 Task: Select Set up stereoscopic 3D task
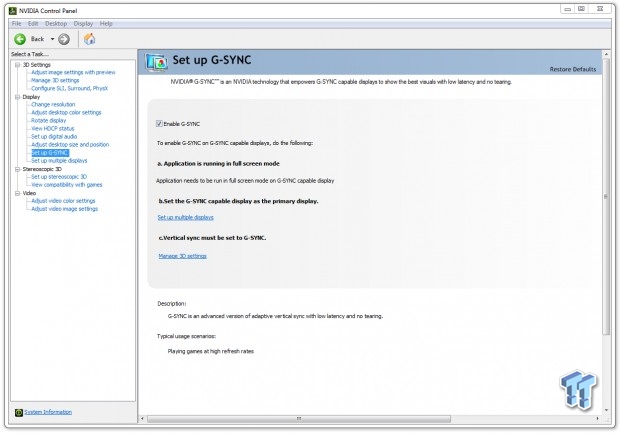point(59,177)
